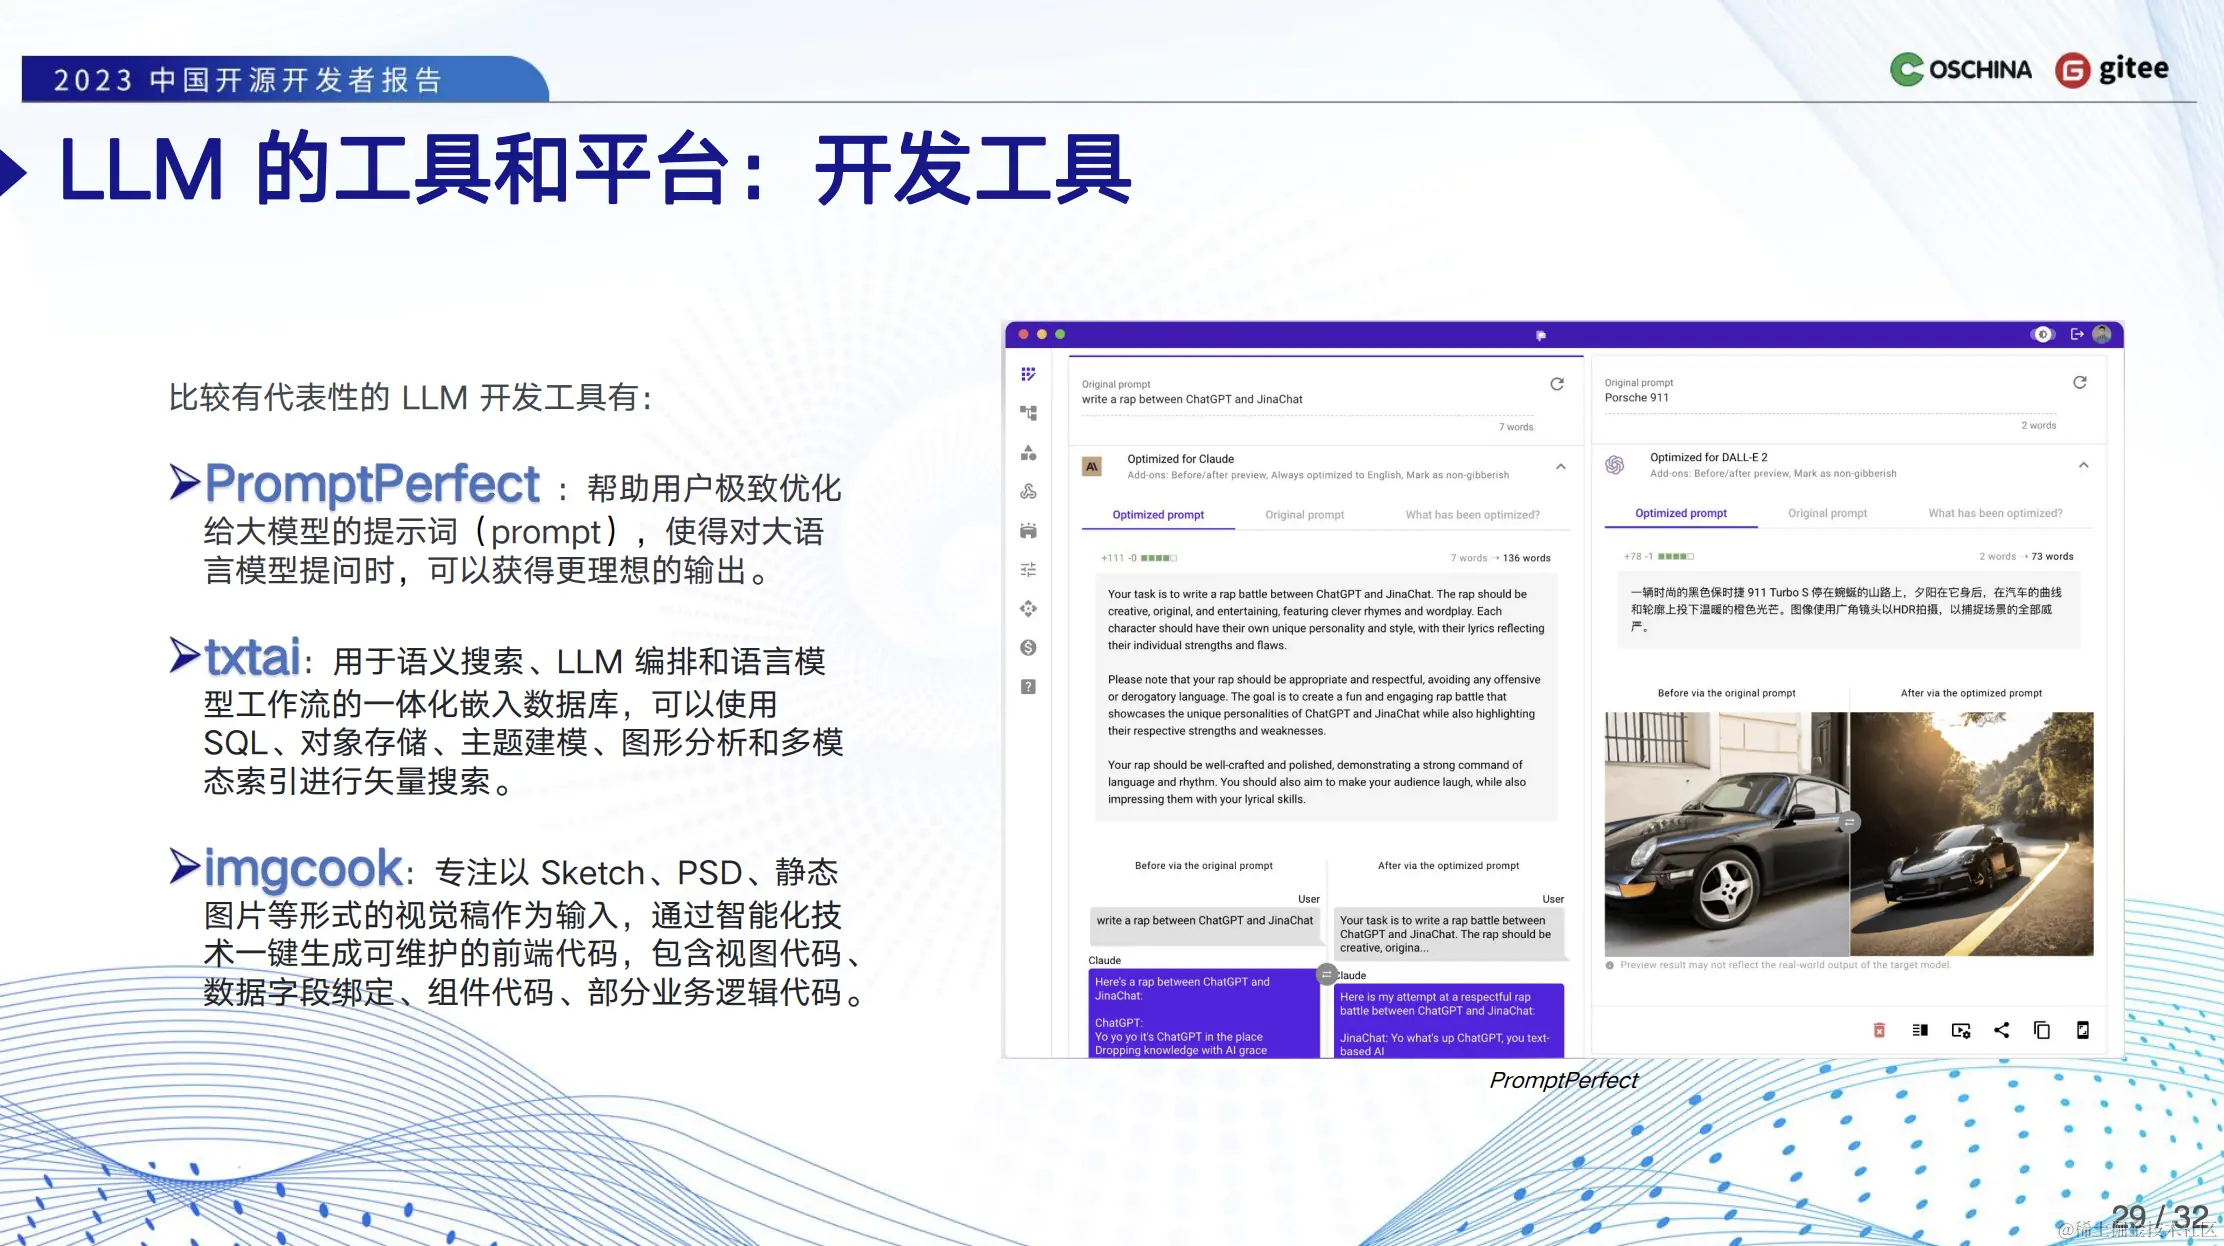The height and width of the screenshot is (1246, 2224).
Task: Open the shapes category sidebar icon
Action: tap(1028, 453)
